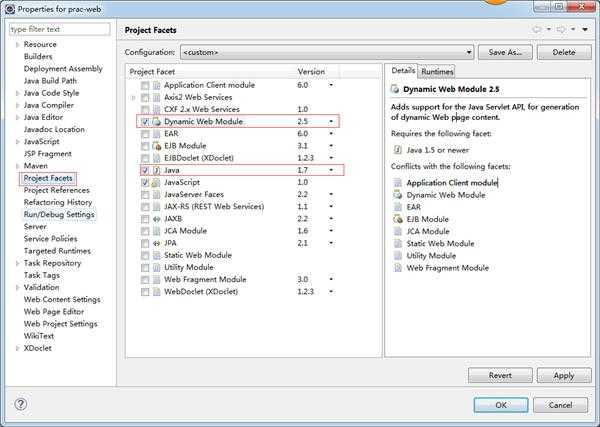Screen dimensions: 600x427
Task: Switch to the Details tab
Action: [403, 71]
